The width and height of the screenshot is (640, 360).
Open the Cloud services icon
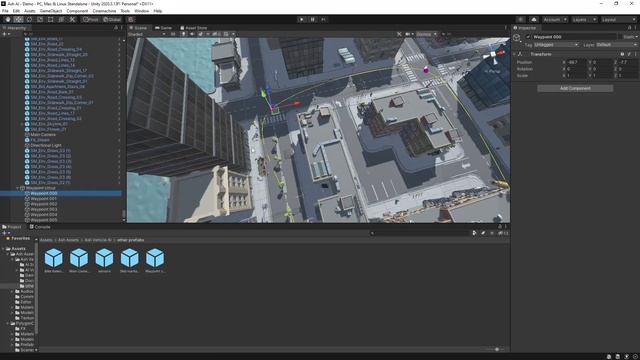tap(533, 19)
